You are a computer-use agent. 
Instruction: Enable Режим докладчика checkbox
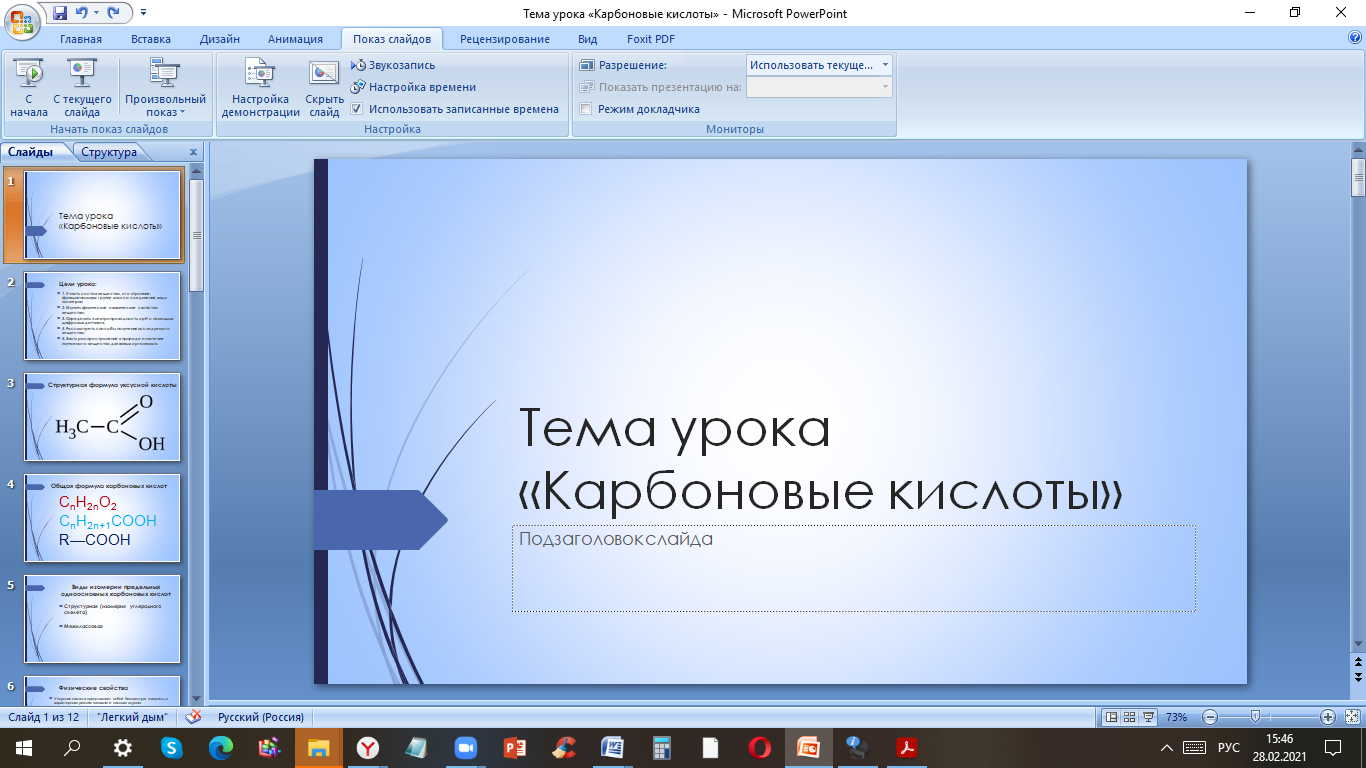click(586, 109)
